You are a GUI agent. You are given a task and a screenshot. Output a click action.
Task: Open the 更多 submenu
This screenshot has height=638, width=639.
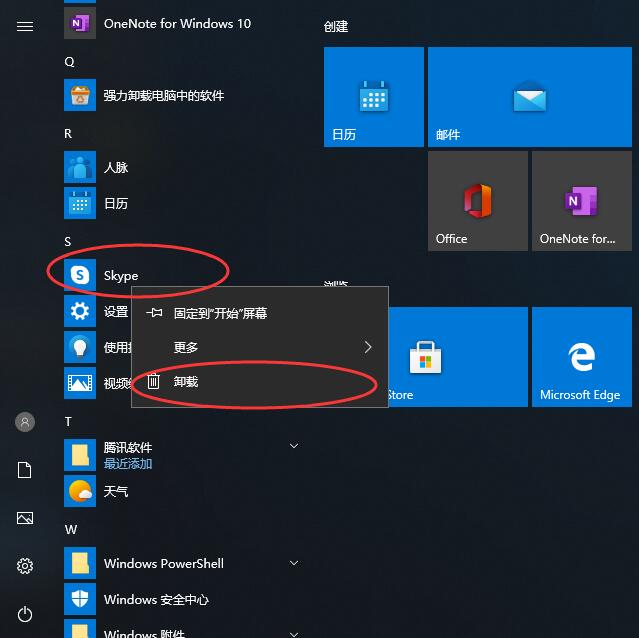click(x=260, y=347)
